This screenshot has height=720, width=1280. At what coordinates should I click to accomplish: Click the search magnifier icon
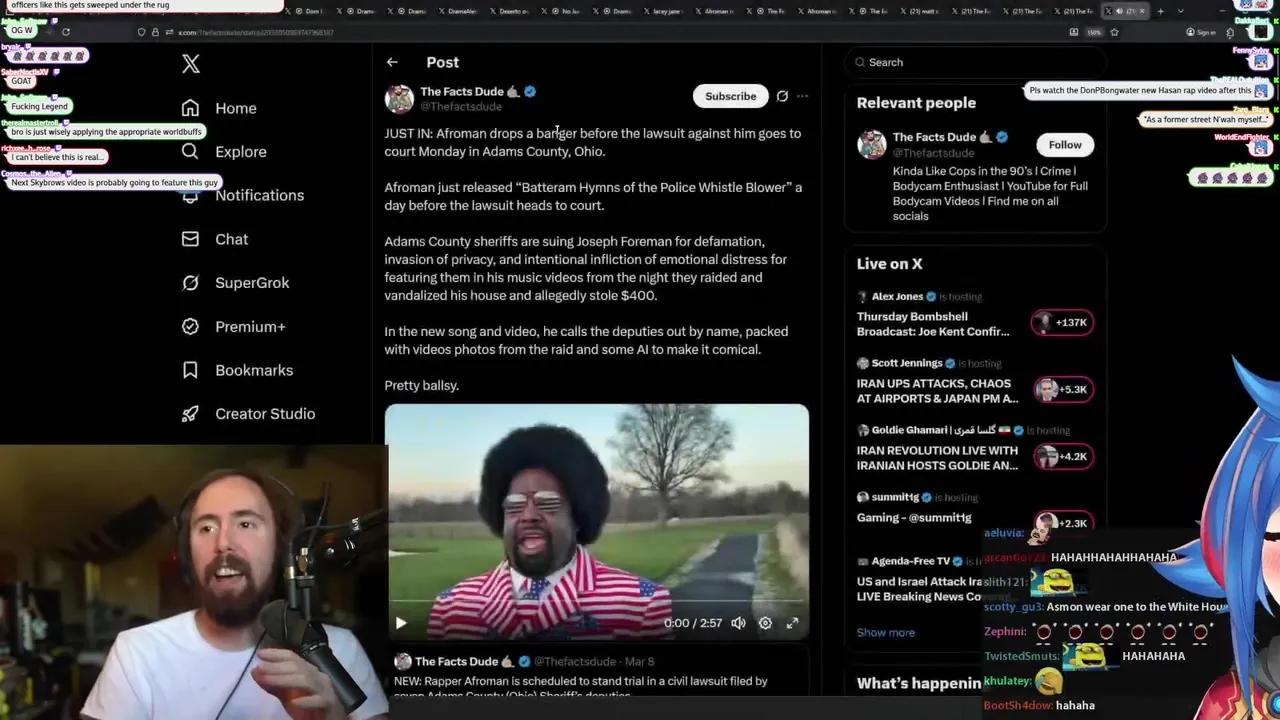point(860,62)
